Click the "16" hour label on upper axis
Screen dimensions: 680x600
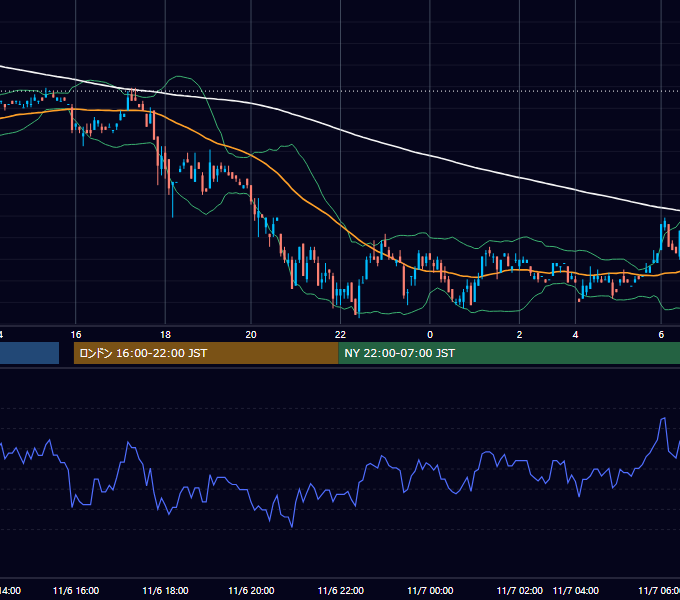[x=76, y=335]
